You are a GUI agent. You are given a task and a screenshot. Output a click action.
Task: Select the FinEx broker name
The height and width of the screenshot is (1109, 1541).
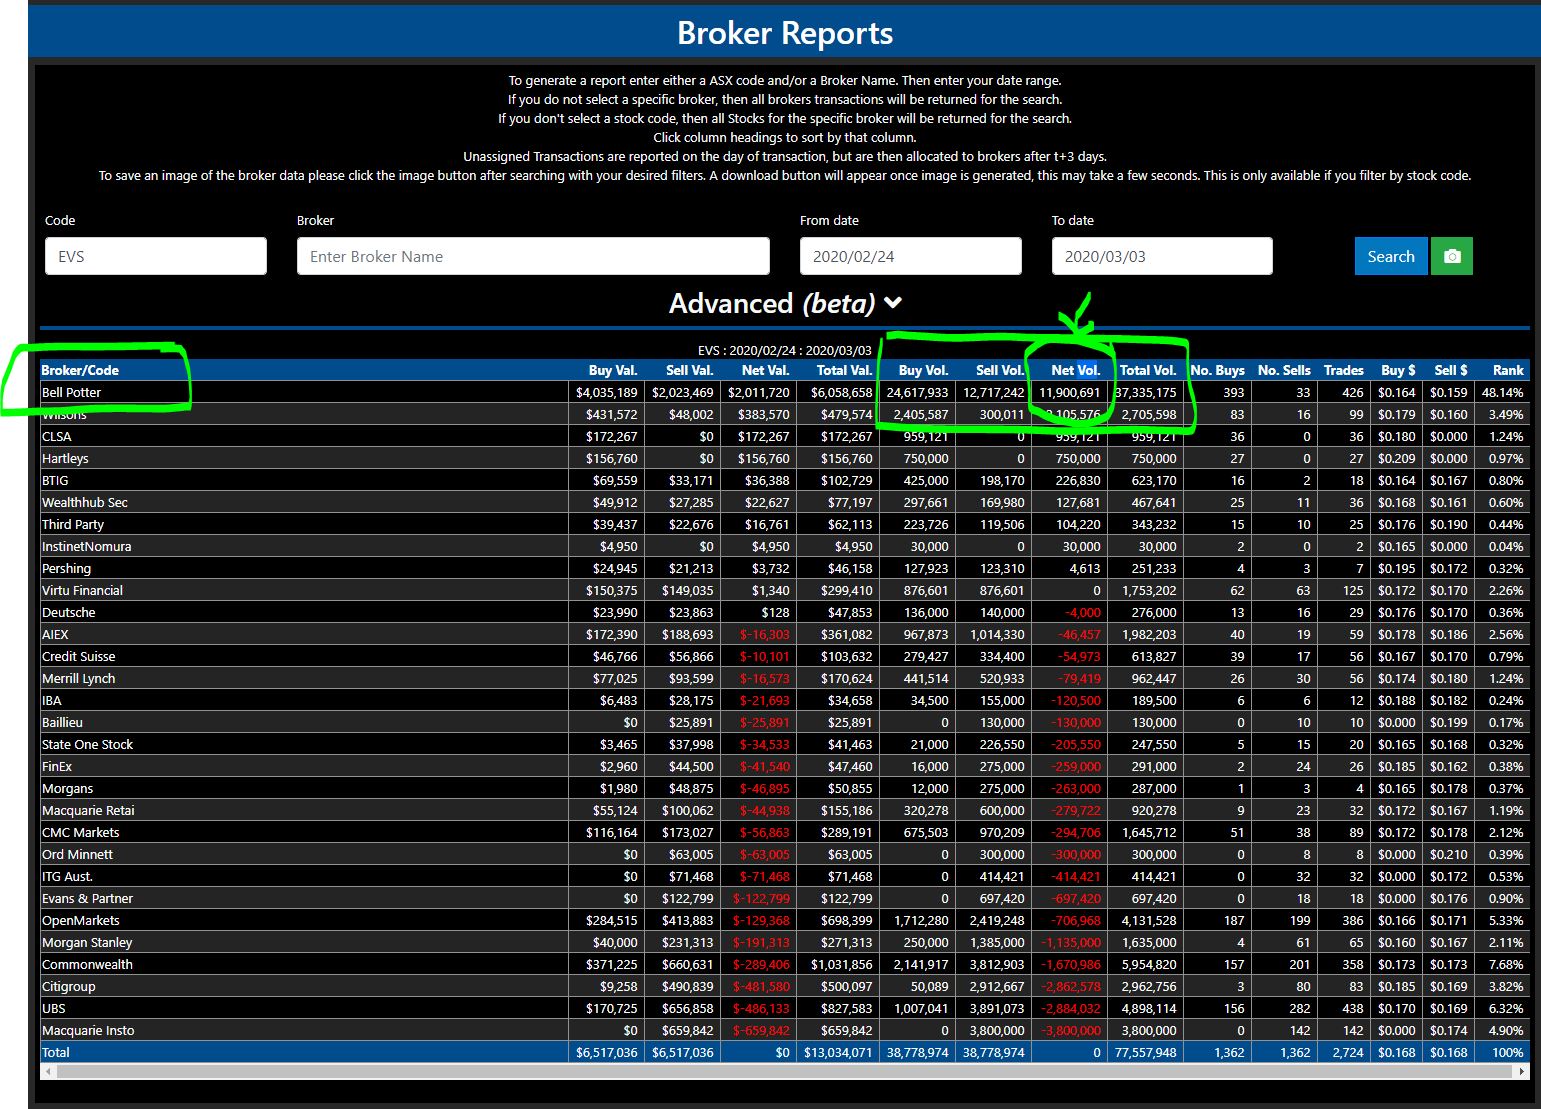click(x=57, y=766)
